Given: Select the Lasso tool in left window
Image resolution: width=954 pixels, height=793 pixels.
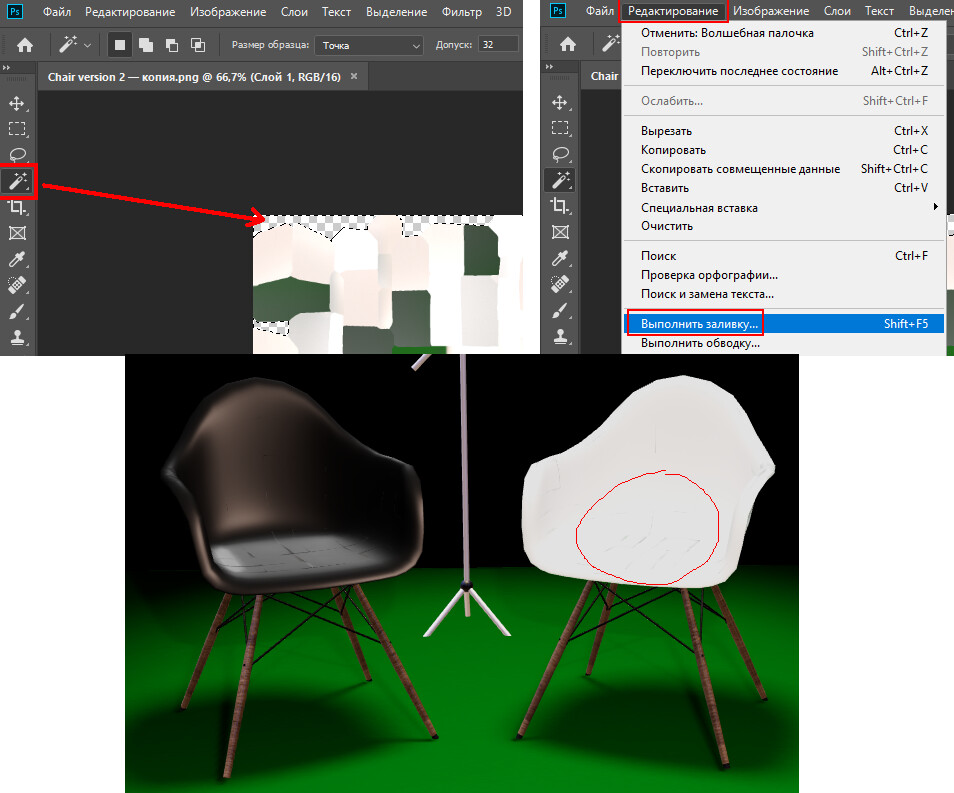Looking at the screenshot, I should (x=16, y=154).
